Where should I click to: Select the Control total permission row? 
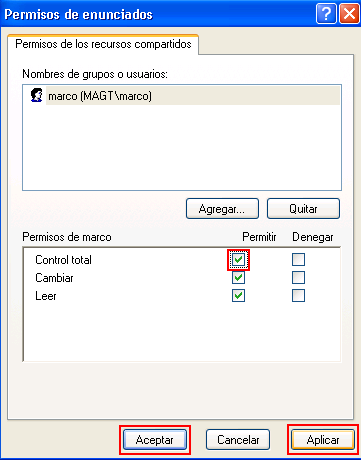182,260
